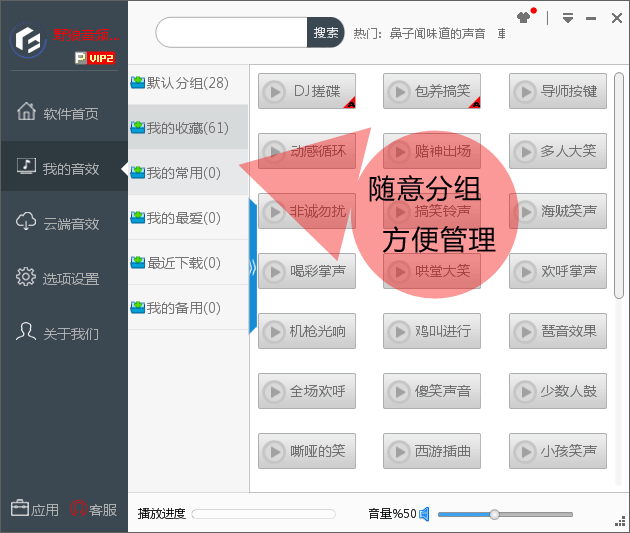The image size is (630, 533).
Task: Play the 傻笑声音 sound effect
Action: pyautogui.click(x=432, y=391)
